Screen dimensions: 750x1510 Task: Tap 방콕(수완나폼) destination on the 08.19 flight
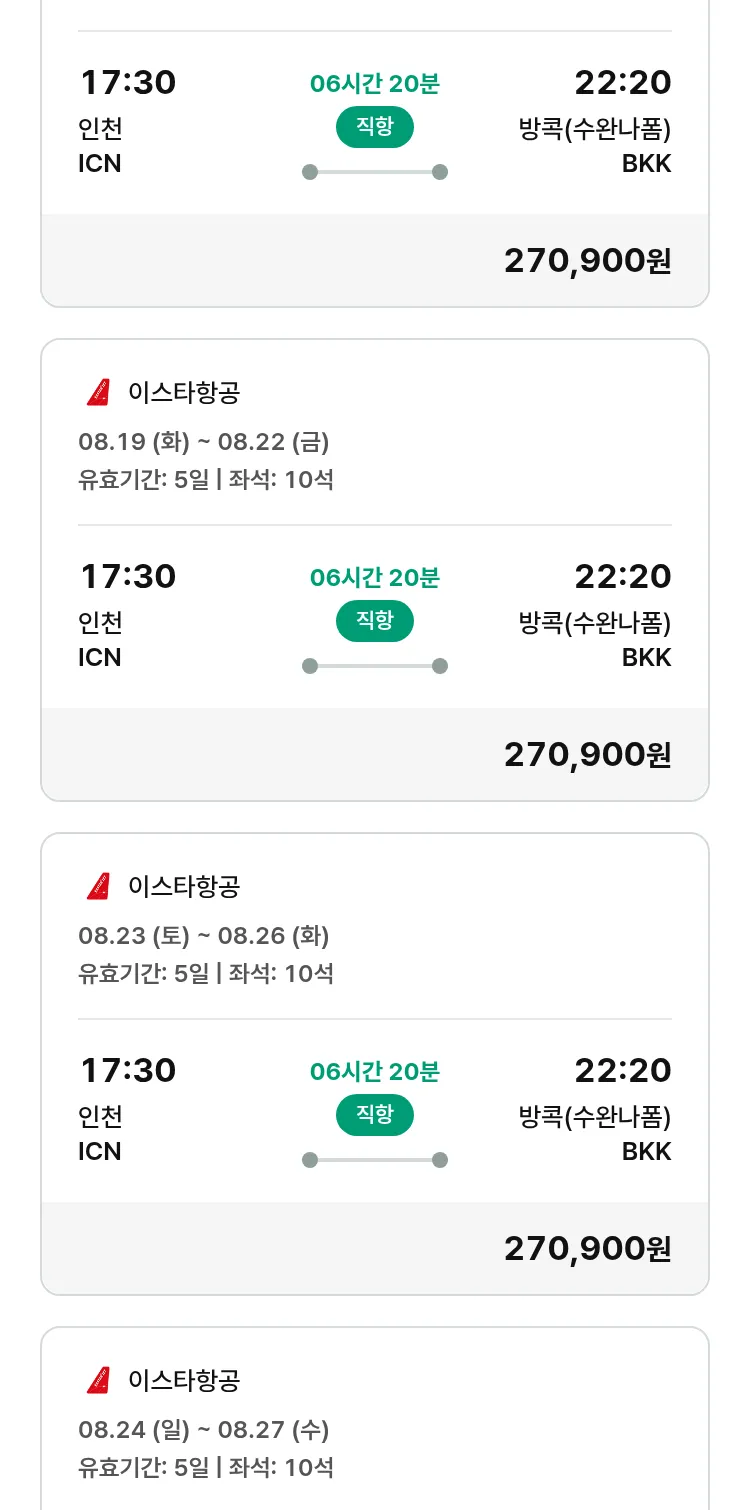pos(595,623)
